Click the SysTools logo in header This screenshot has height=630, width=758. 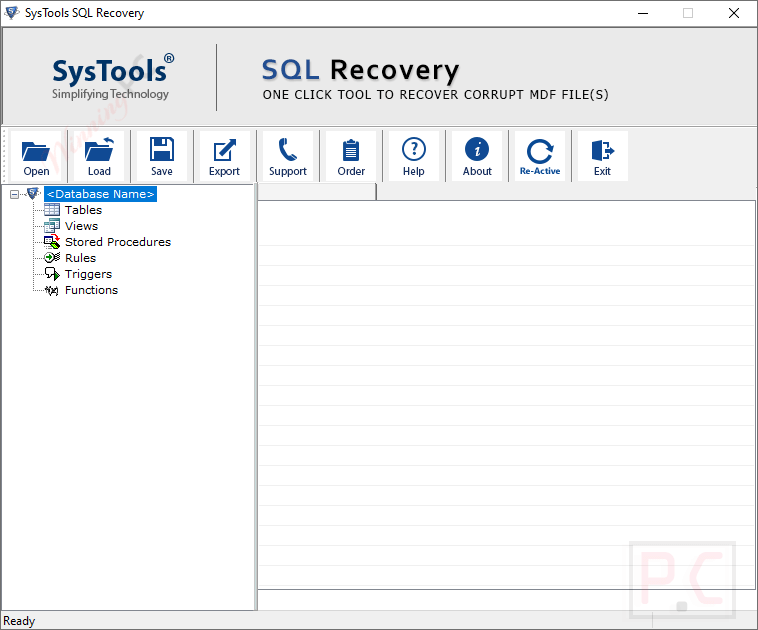113,76
